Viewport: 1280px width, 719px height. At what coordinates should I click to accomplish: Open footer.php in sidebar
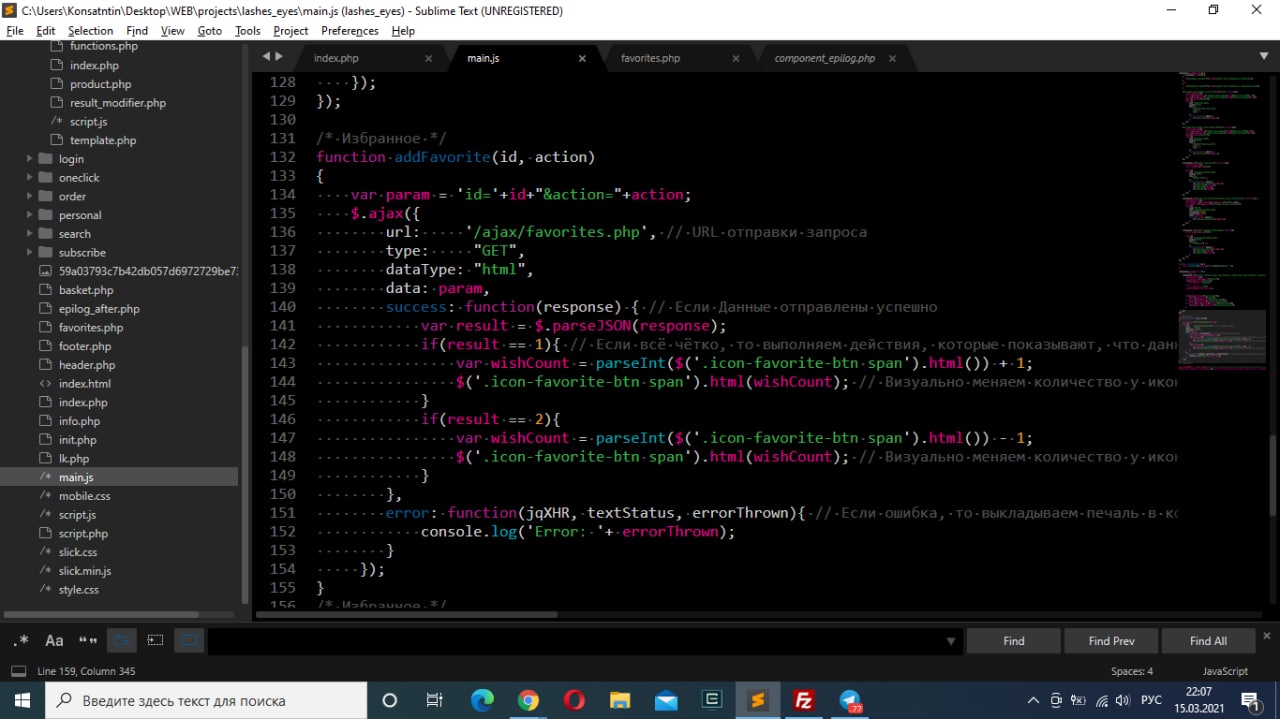(85, 346)
